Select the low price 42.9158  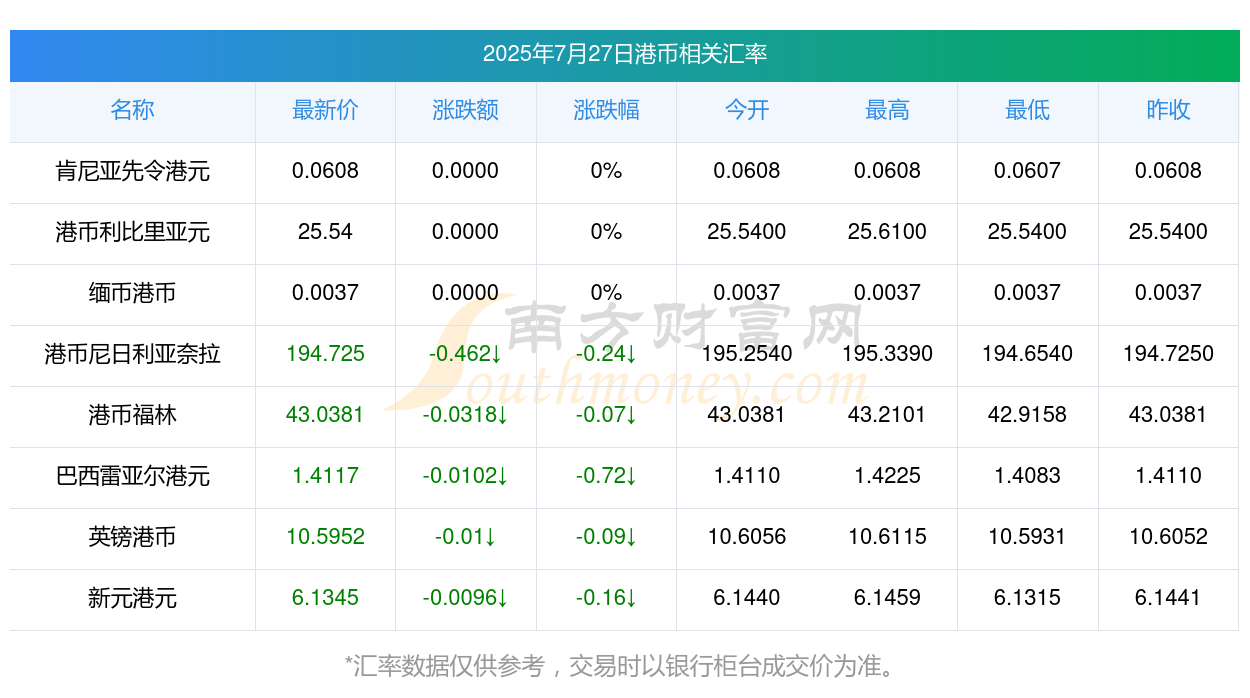[1027, 415]
